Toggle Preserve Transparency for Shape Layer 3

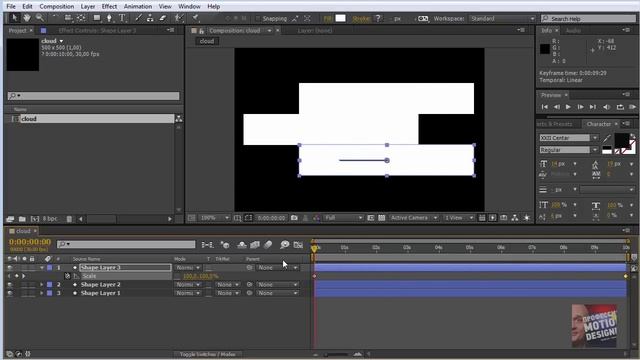click(x=209, y=268)
